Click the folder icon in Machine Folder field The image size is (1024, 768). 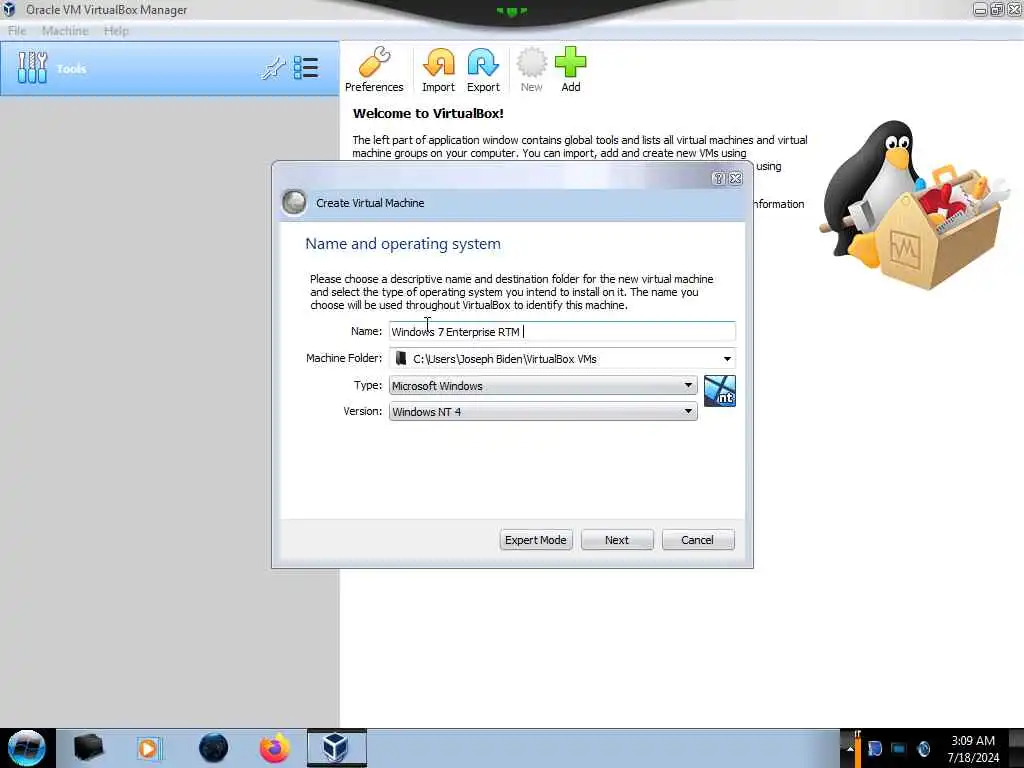click(x=401, y=359)
